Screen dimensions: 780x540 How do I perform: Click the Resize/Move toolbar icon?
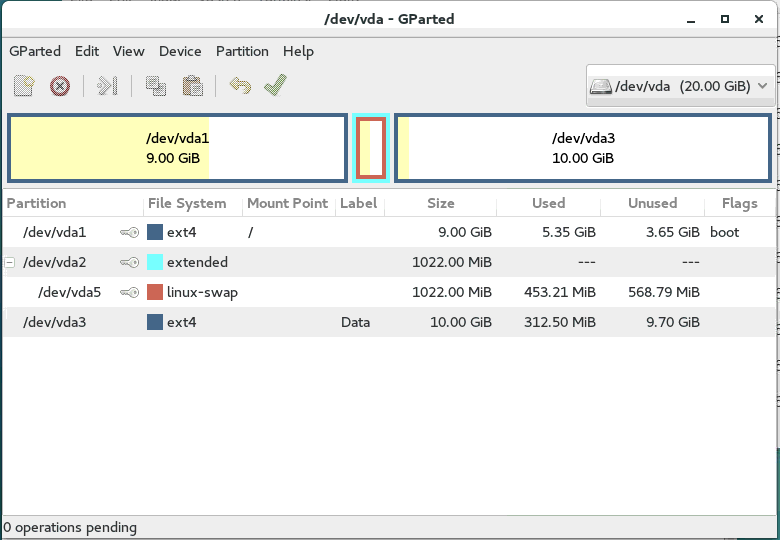tap(108, 86)
